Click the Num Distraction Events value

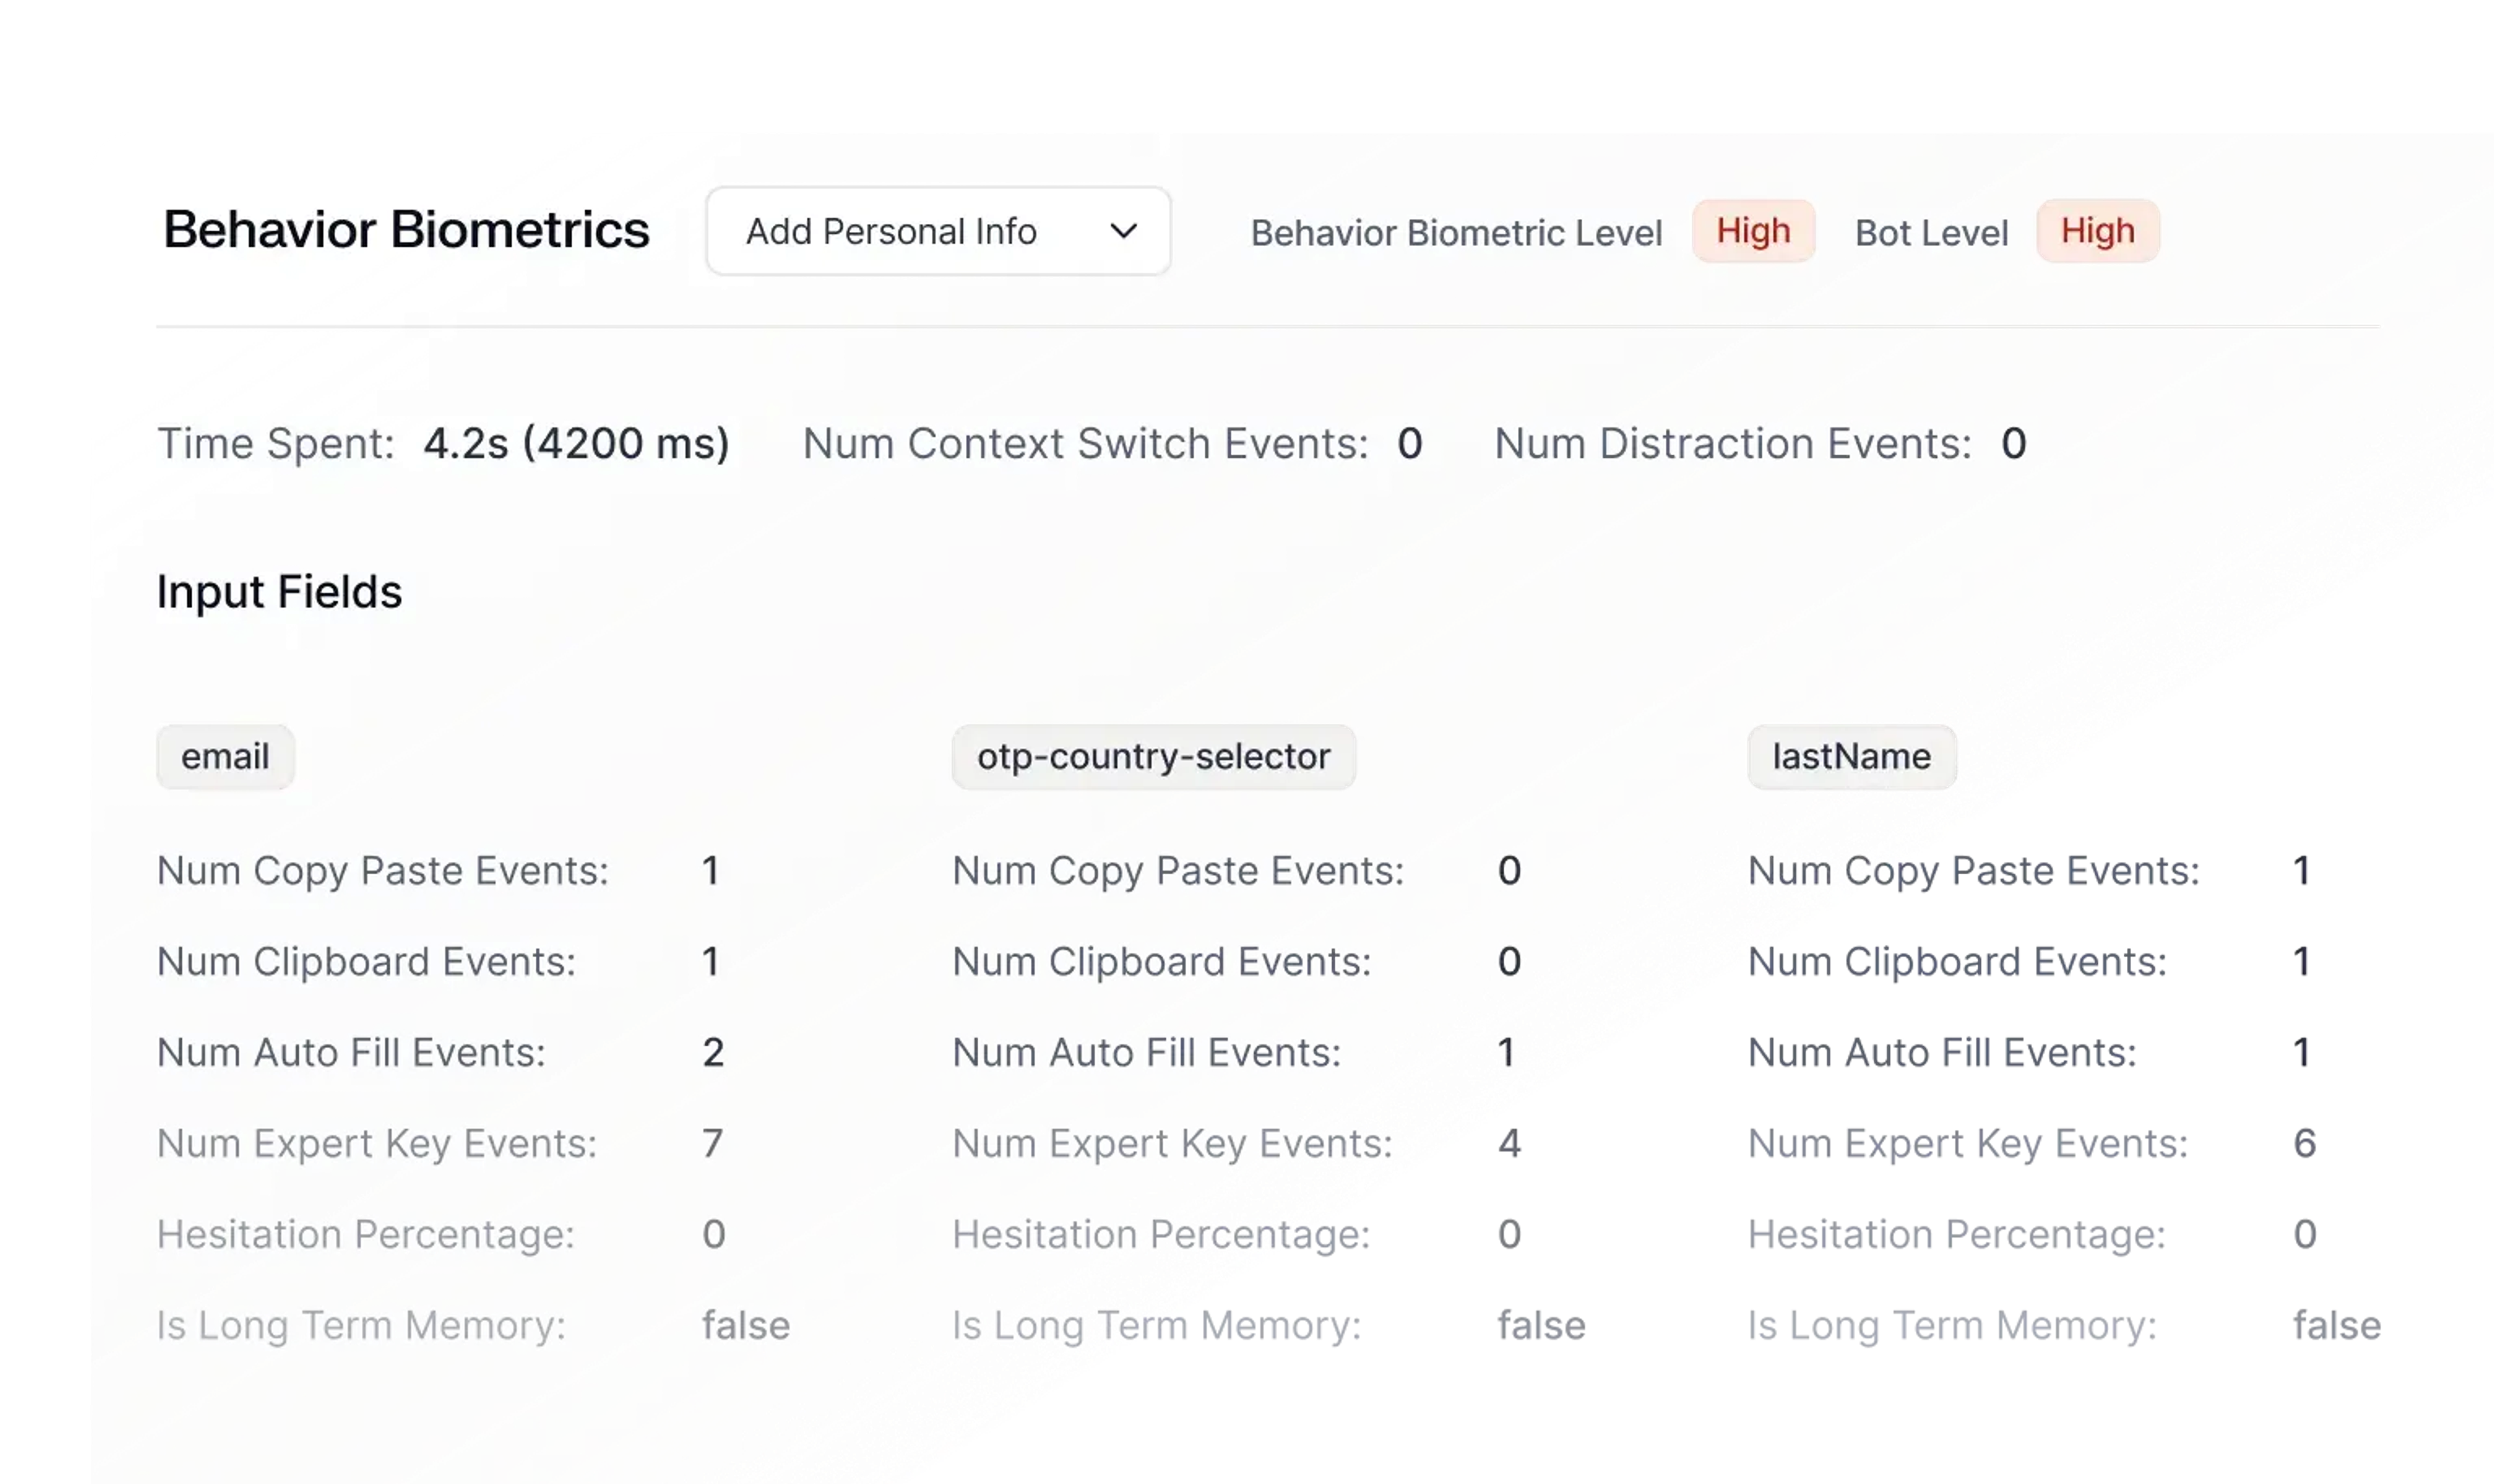click(x=2013, y=444)
